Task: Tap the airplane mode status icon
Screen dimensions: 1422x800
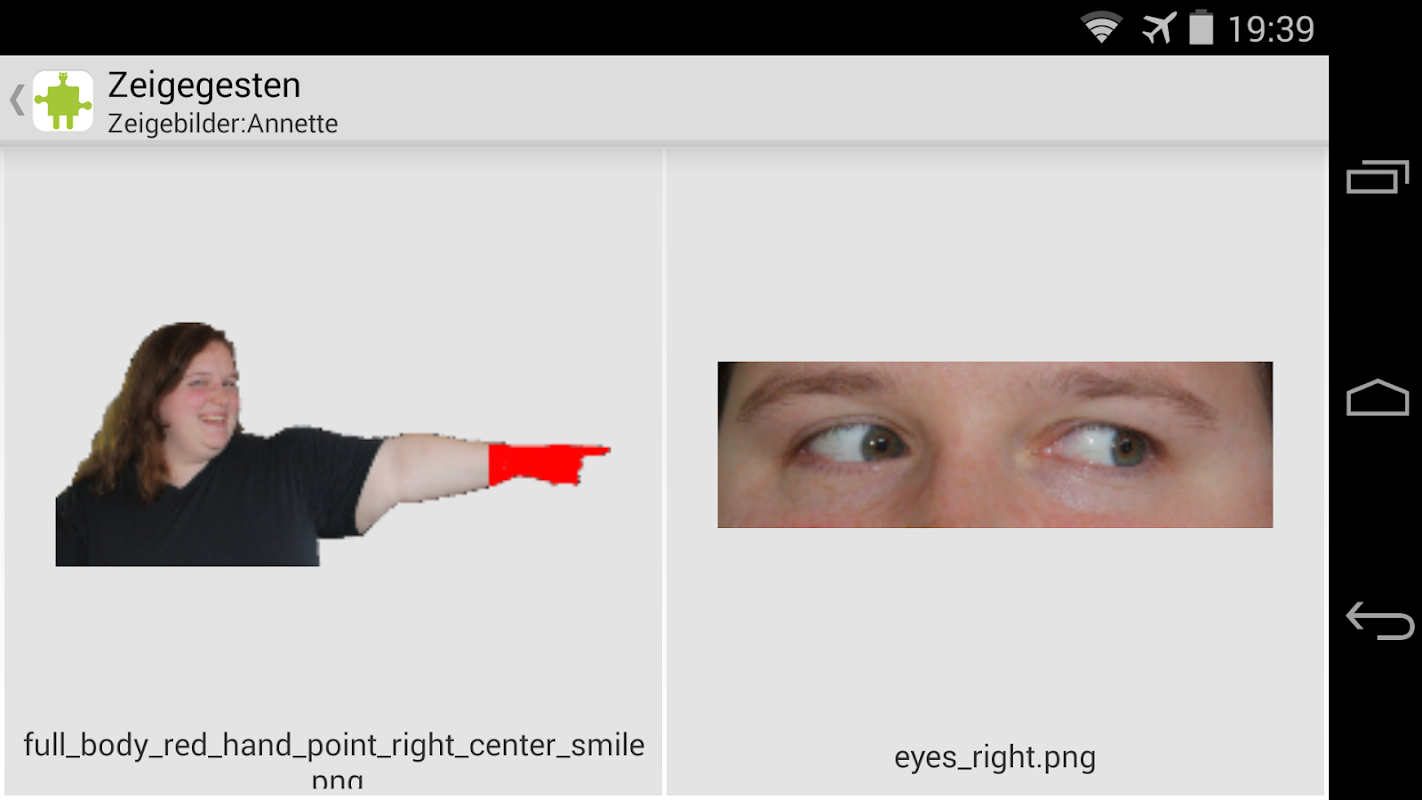Action: coord(1159,28)
